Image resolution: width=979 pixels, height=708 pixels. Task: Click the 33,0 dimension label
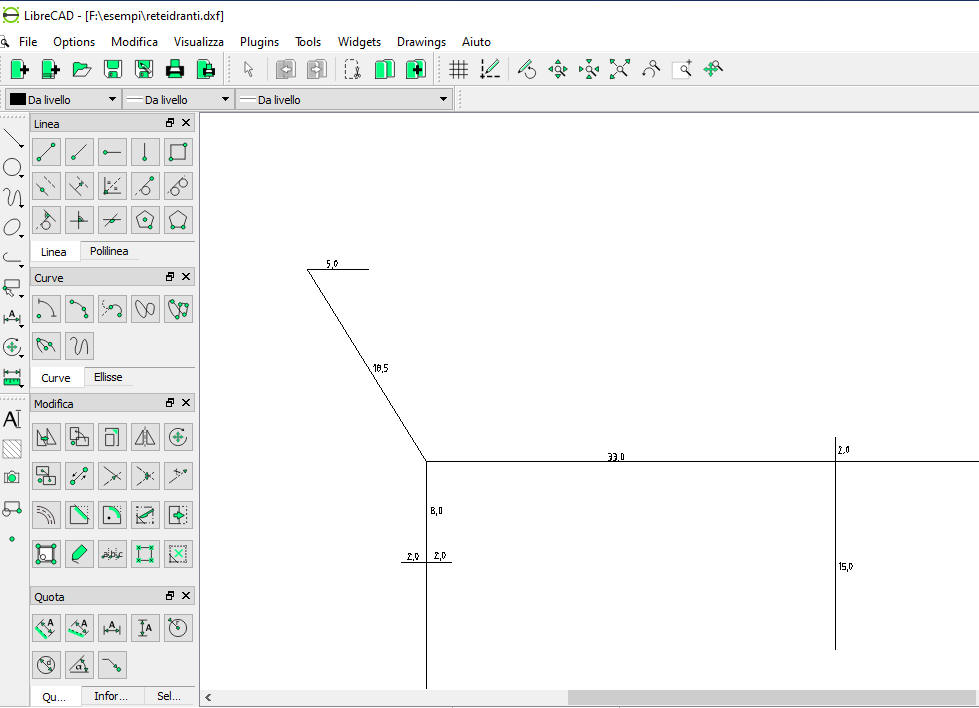(x=616, y=457)
